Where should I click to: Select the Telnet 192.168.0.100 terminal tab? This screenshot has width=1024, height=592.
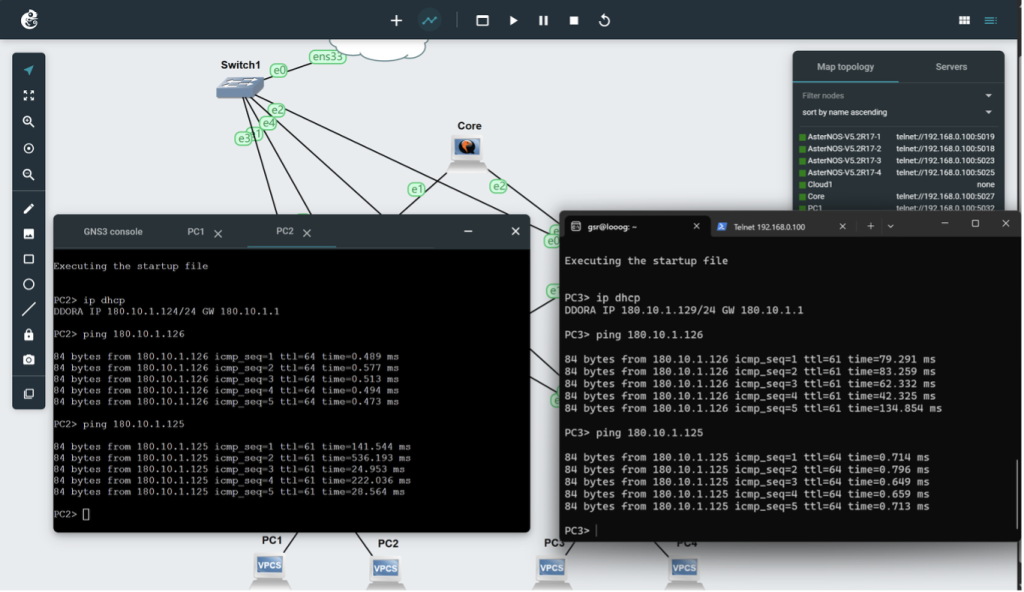point(769,227)
